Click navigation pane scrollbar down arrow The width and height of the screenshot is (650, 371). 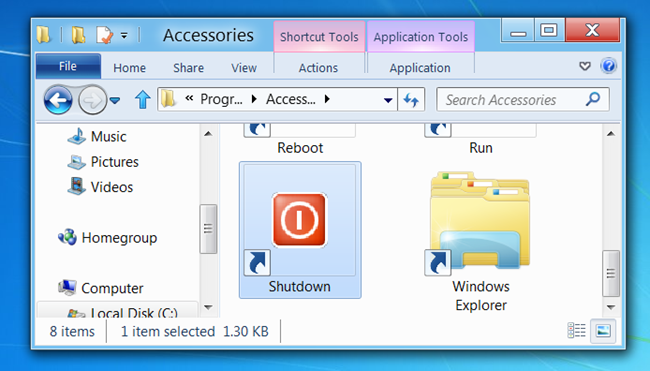pyautogui.click(x=208, y=307)
